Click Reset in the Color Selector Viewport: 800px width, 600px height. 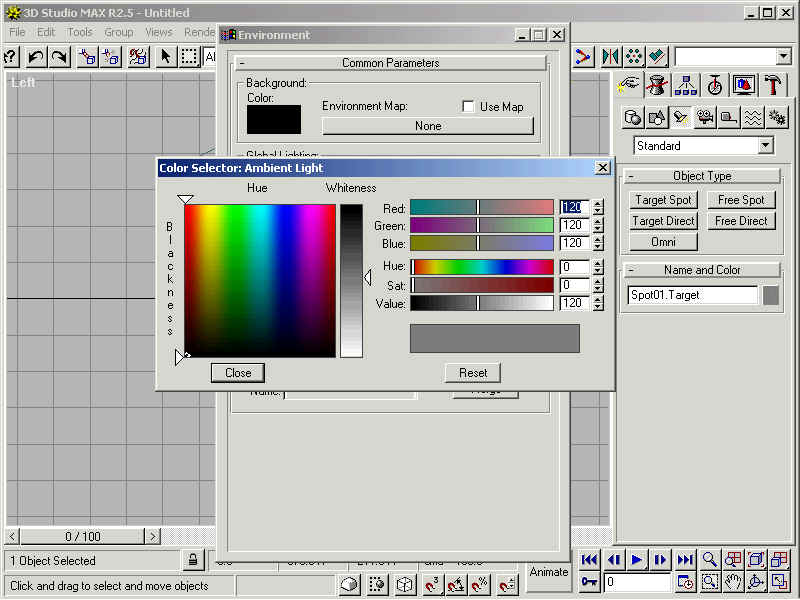point(472,372)
